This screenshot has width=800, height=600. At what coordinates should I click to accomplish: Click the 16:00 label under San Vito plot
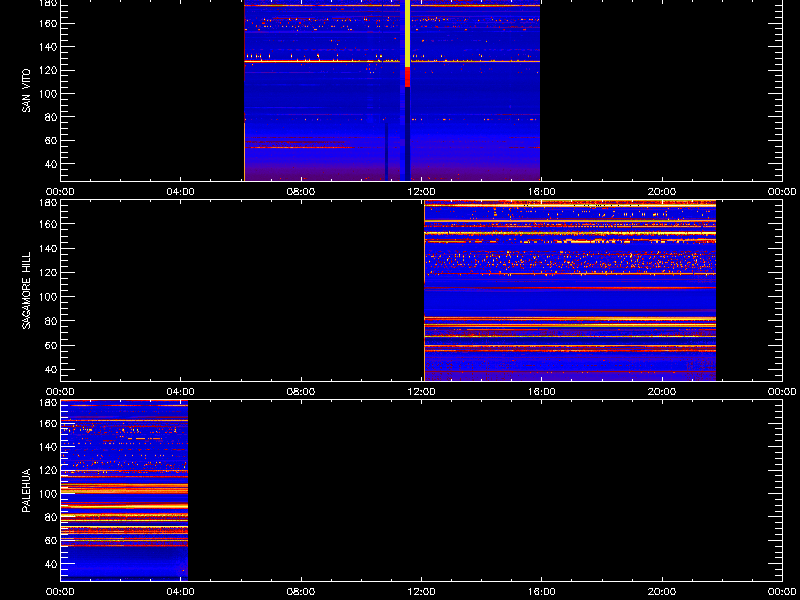point(542,192)
